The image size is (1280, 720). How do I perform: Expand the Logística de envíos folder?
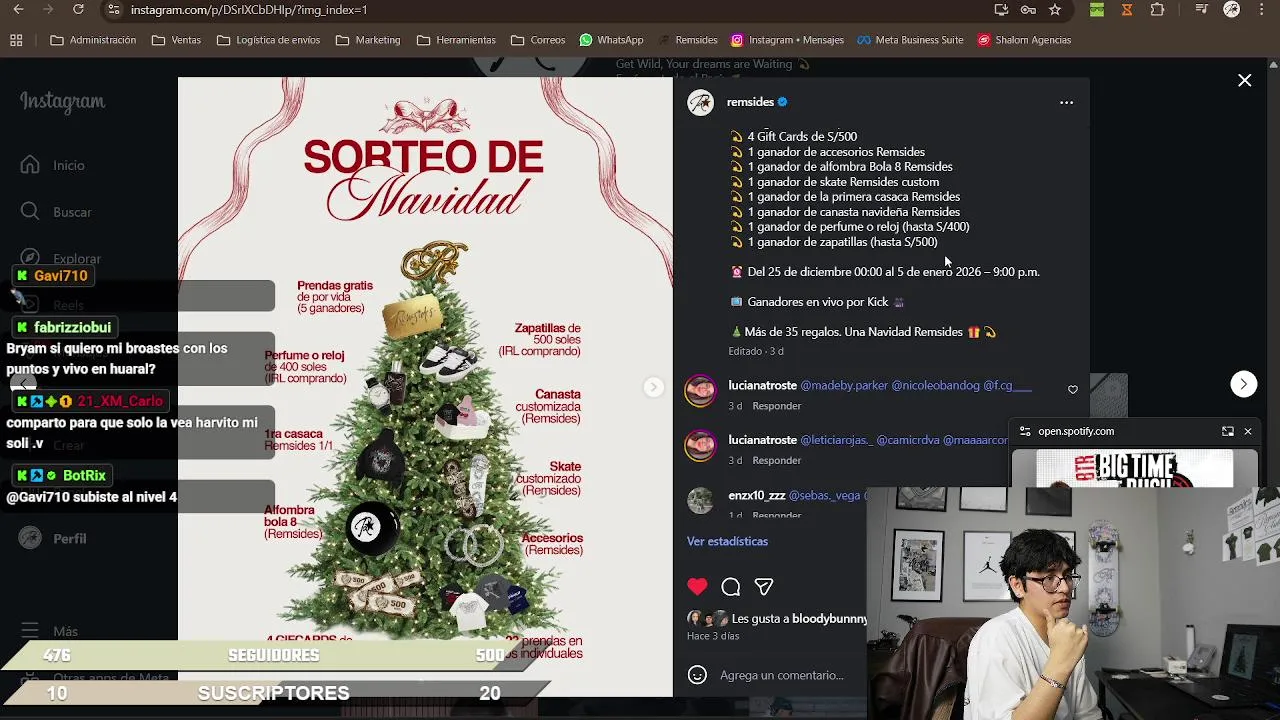tap(268, 40)
